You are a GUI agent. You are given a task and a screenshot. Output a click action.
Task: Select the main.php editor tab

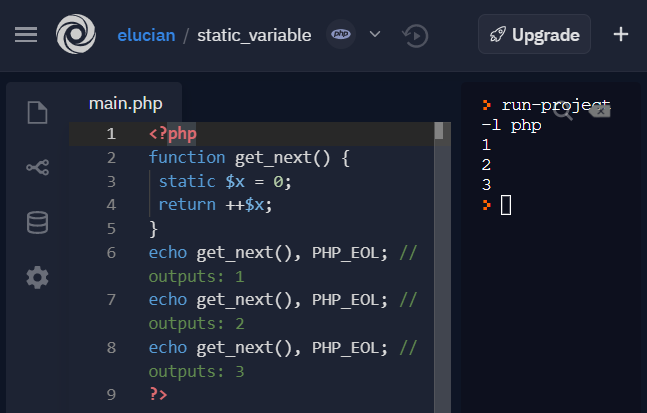pyautogui.click(x=125, y=103)
